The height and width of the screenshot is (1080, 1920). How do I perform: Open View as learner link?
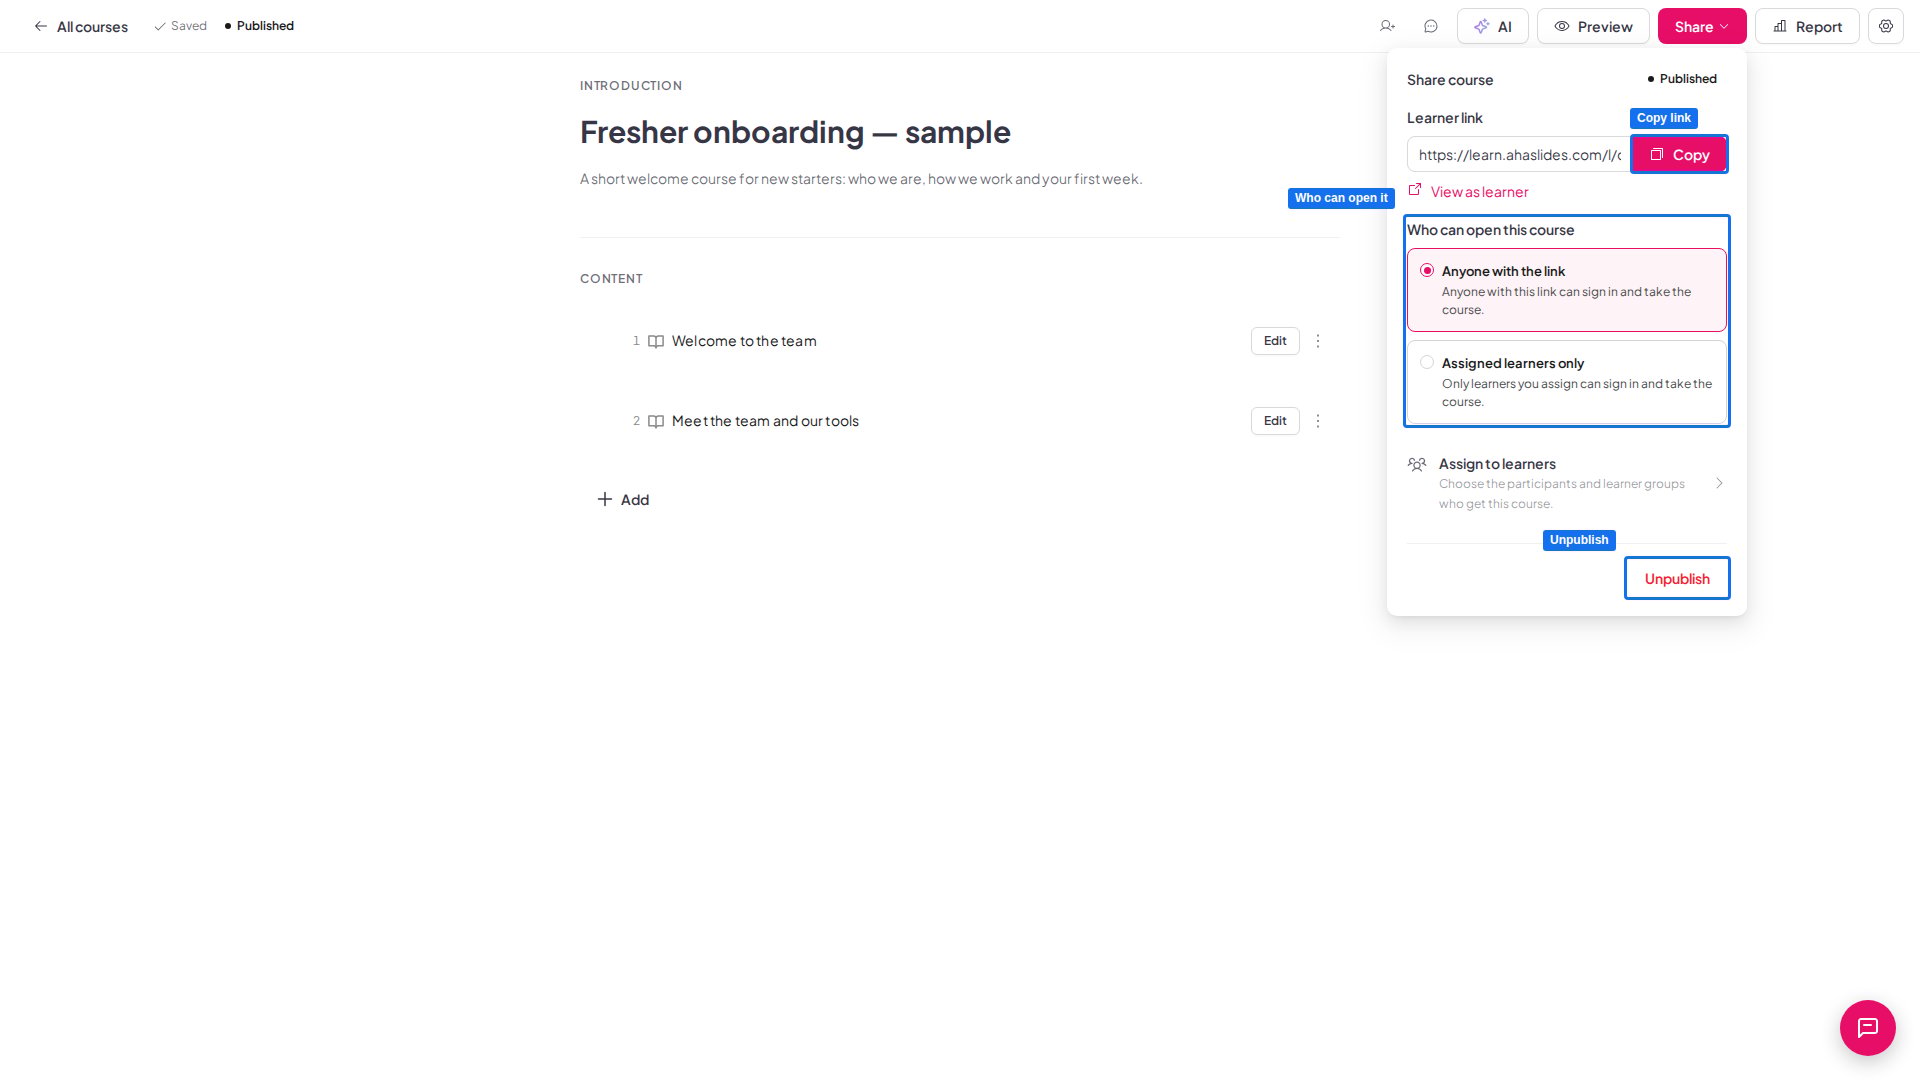(1479, 192)
